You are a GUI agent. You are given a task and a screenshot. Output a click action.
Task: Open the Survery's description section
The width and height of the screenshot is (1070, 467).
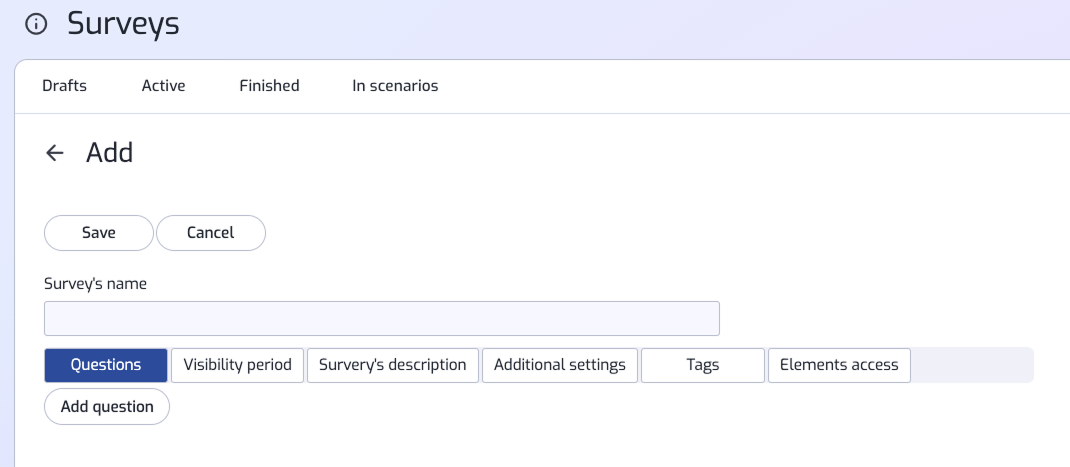point(392,365)
